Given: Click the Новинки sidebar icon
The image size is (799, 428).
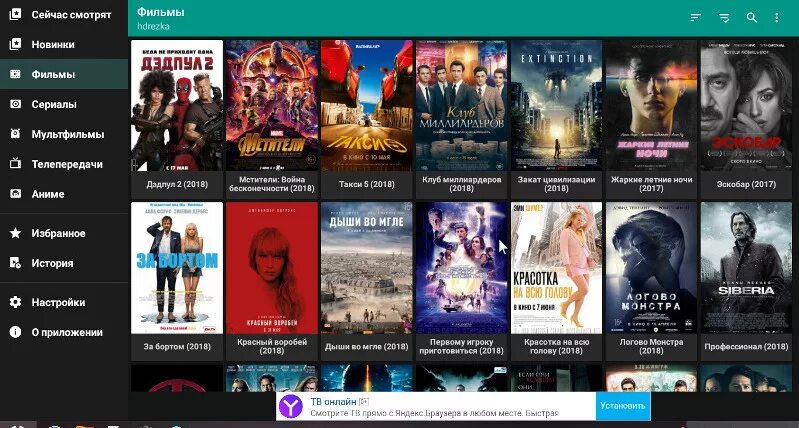Looking at the screenshot, I should [x=15, y=44].
